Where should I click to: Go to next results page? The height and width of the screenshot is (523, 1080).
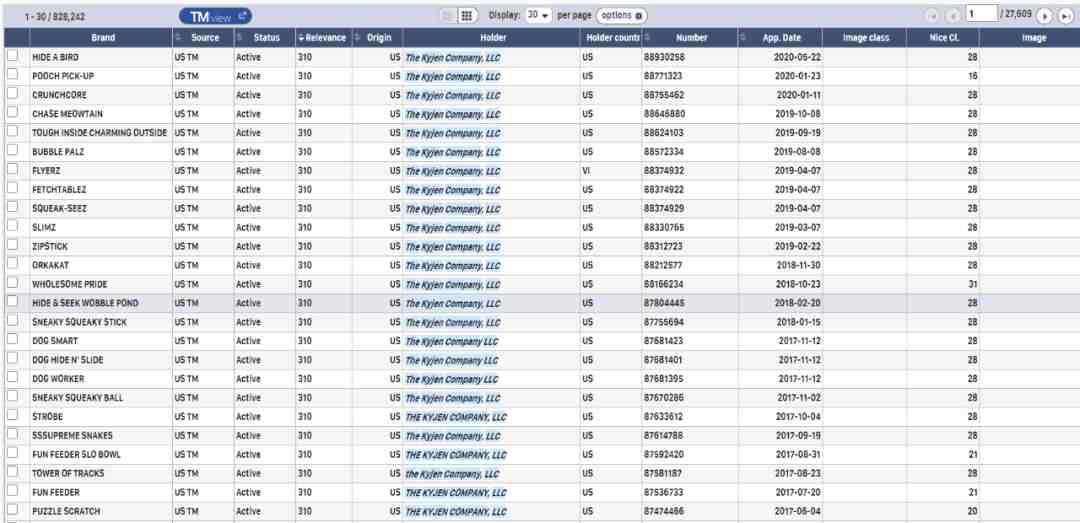click(x=1044, y=16)
